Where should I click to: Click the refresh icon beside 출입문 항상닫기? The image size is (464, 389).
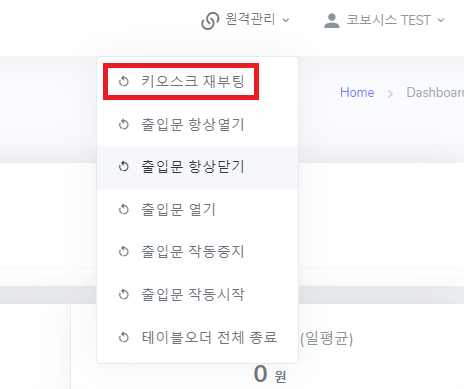(124, 166)
